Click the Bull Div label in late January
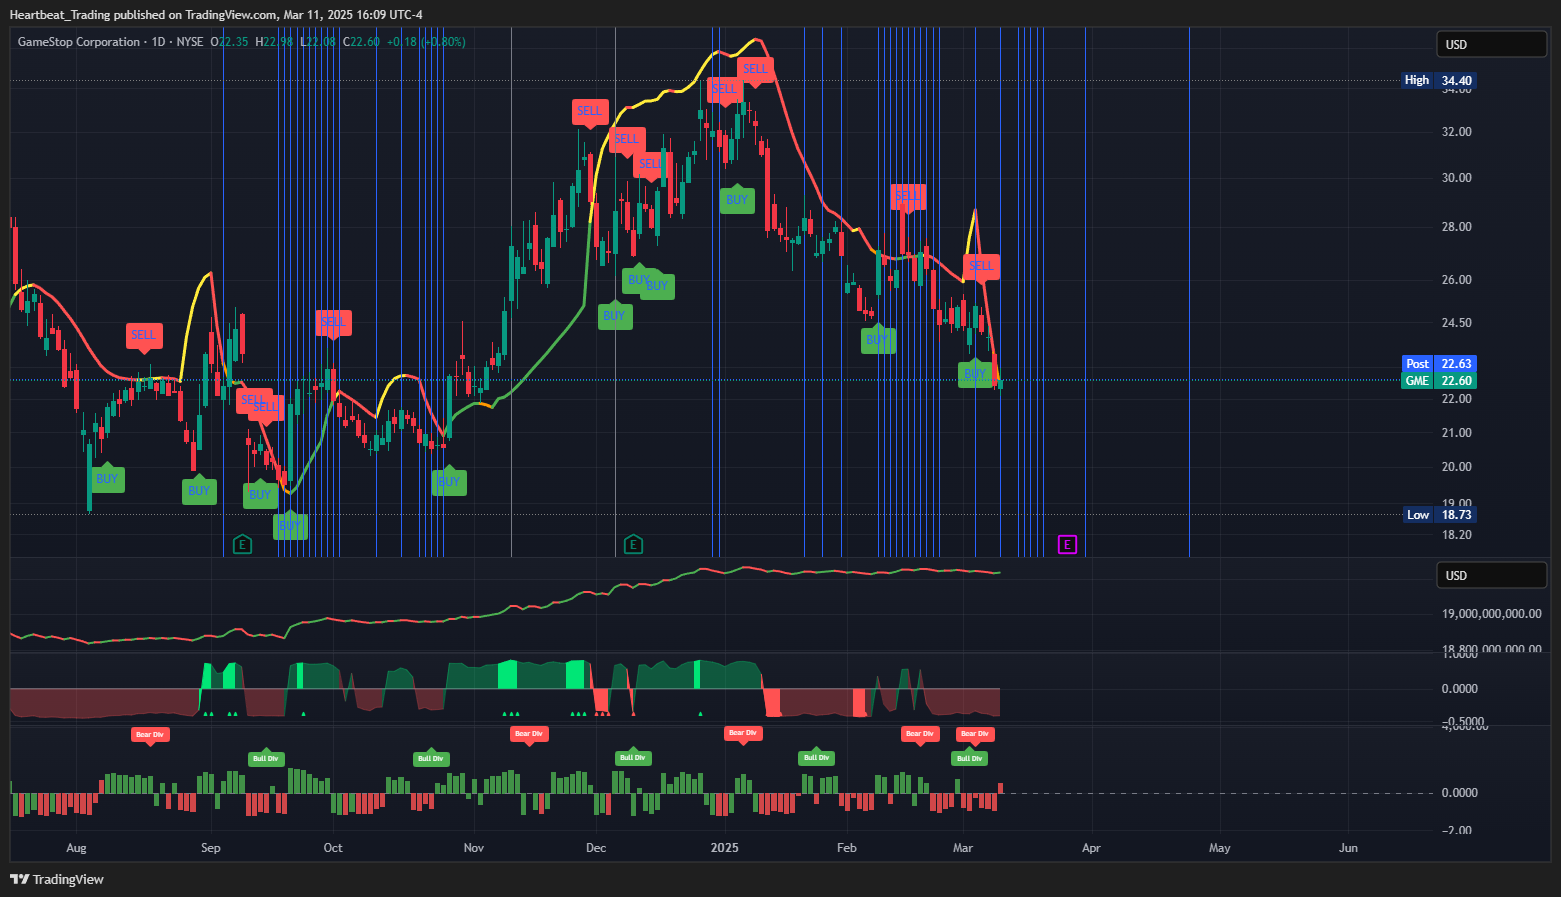The width and height of the screenshot is (1561, 897). [x=816, y=757]
